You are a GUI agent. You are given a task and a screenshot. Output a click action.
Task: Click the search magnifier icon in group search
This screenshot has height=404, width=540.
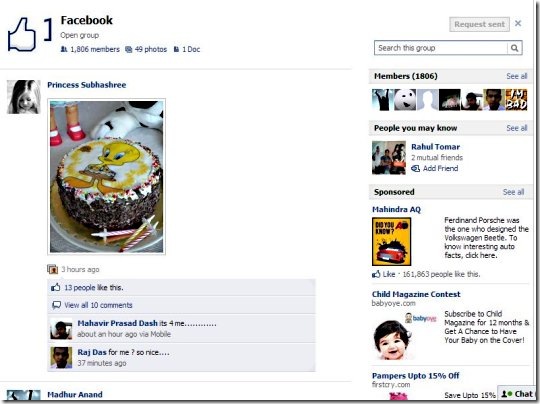(514, 48)
